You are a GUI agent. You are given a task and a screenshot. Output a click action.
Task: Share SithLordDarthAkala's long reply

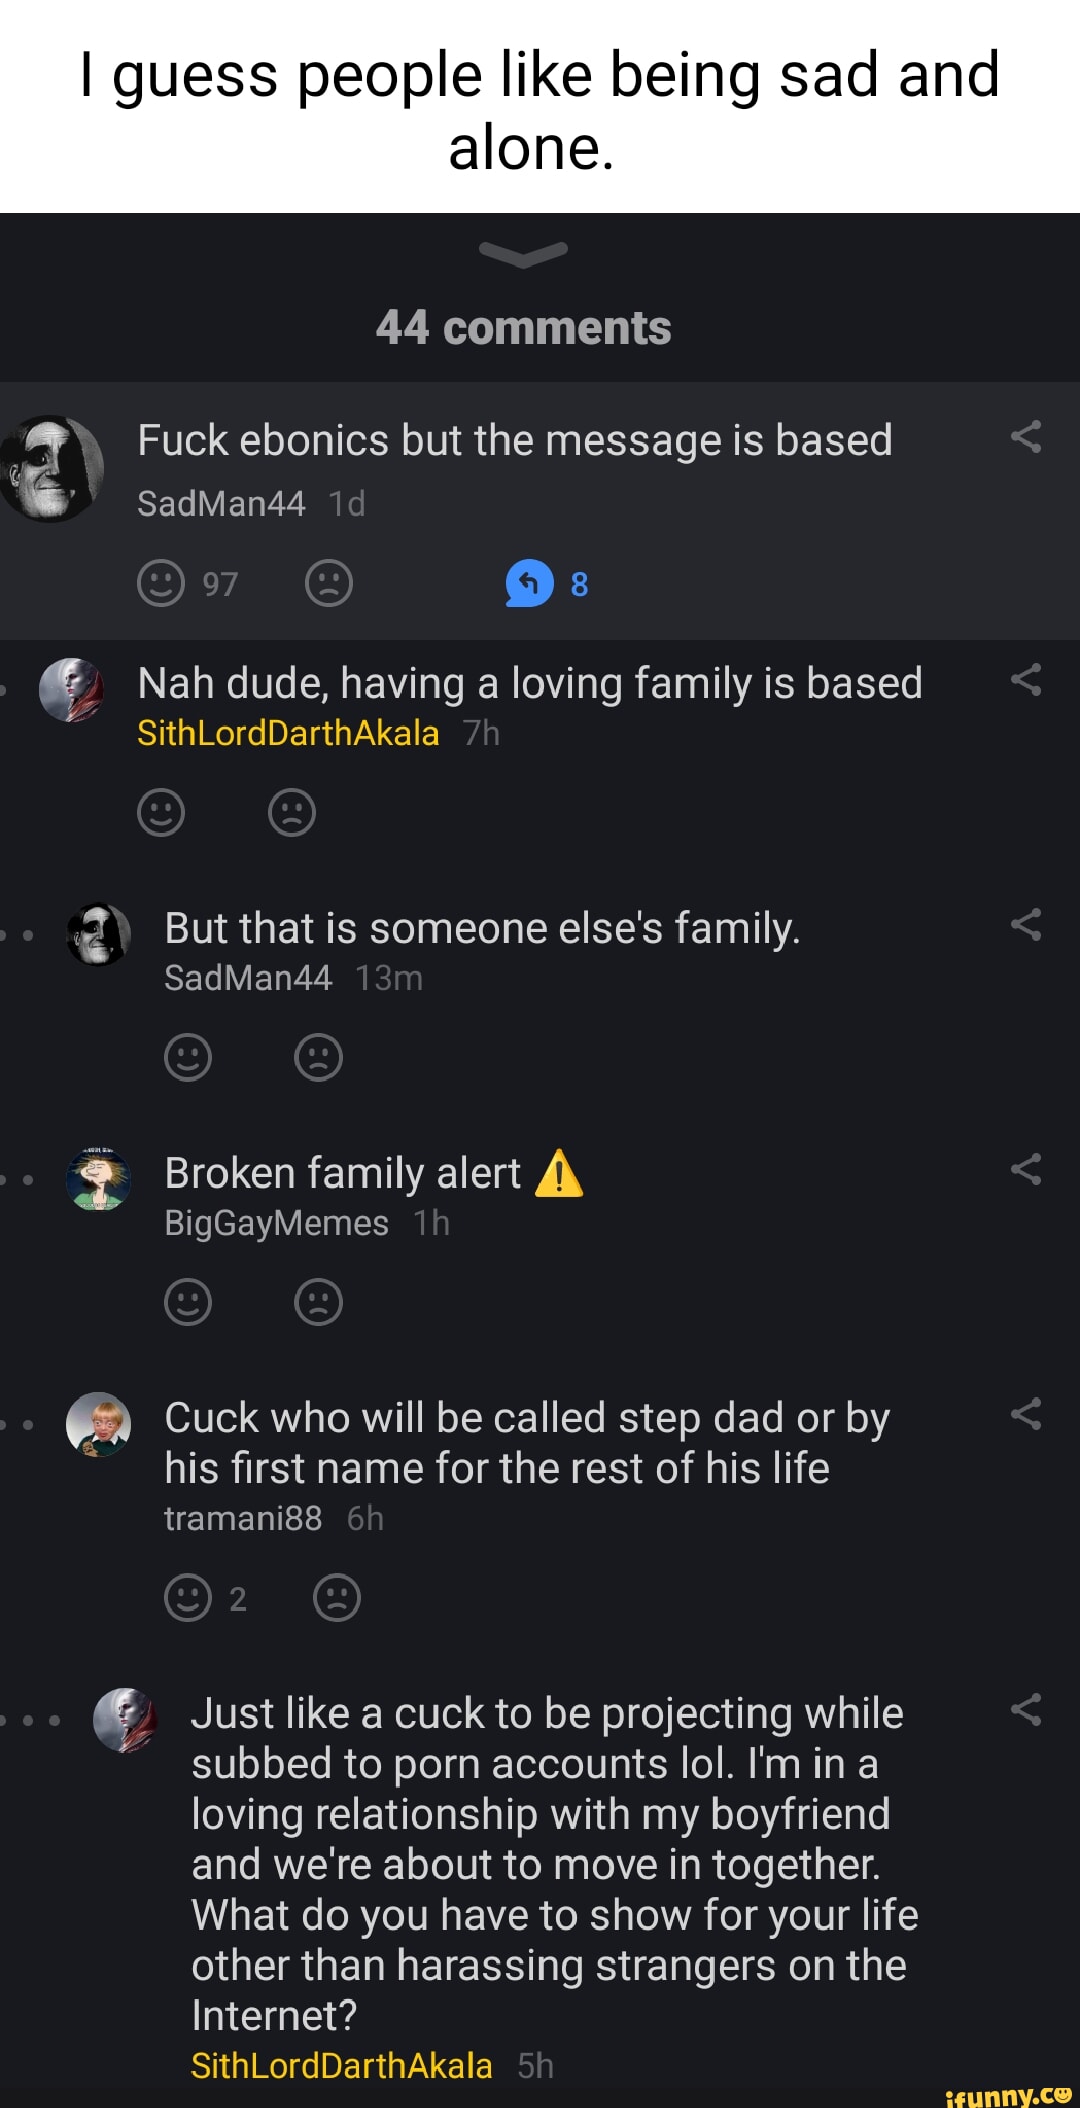point(1026,1710)
